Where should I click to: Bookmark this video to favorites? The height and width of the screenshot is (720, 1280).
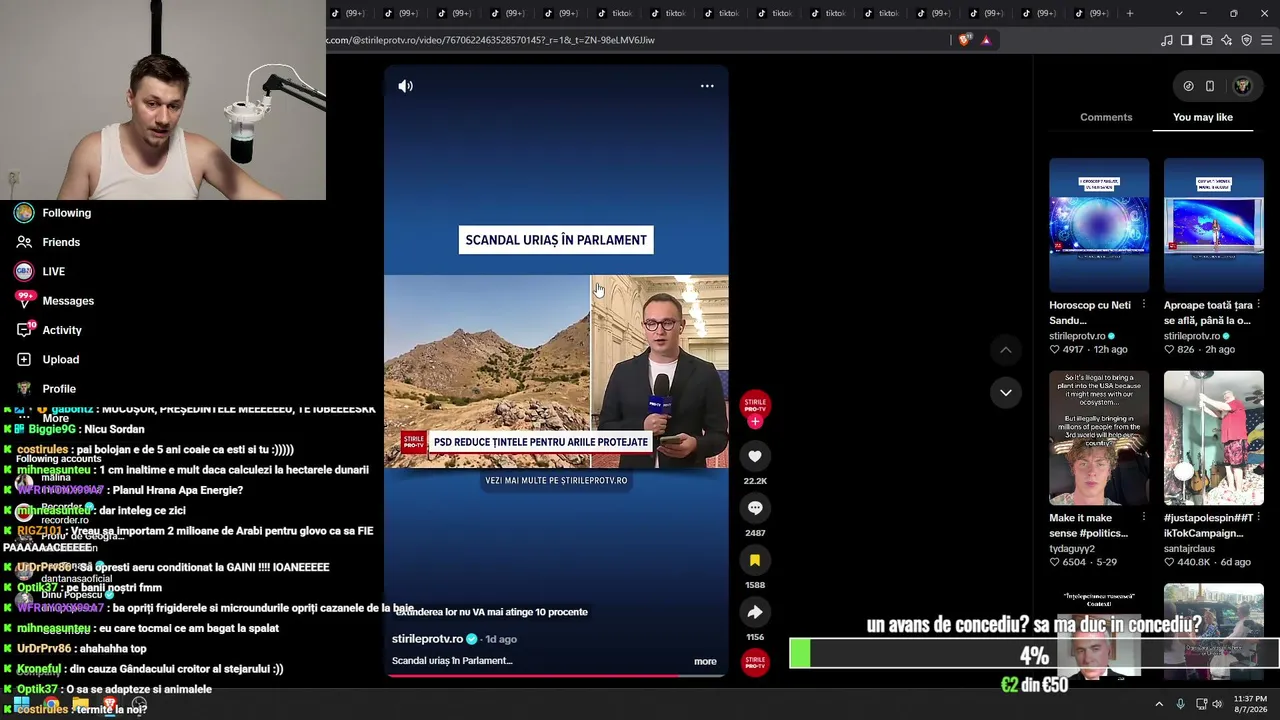755,560
